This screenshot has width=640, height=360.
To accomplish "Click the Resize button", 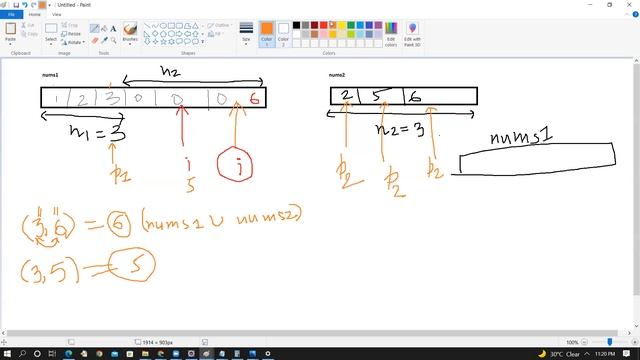I will click(71, 33).
